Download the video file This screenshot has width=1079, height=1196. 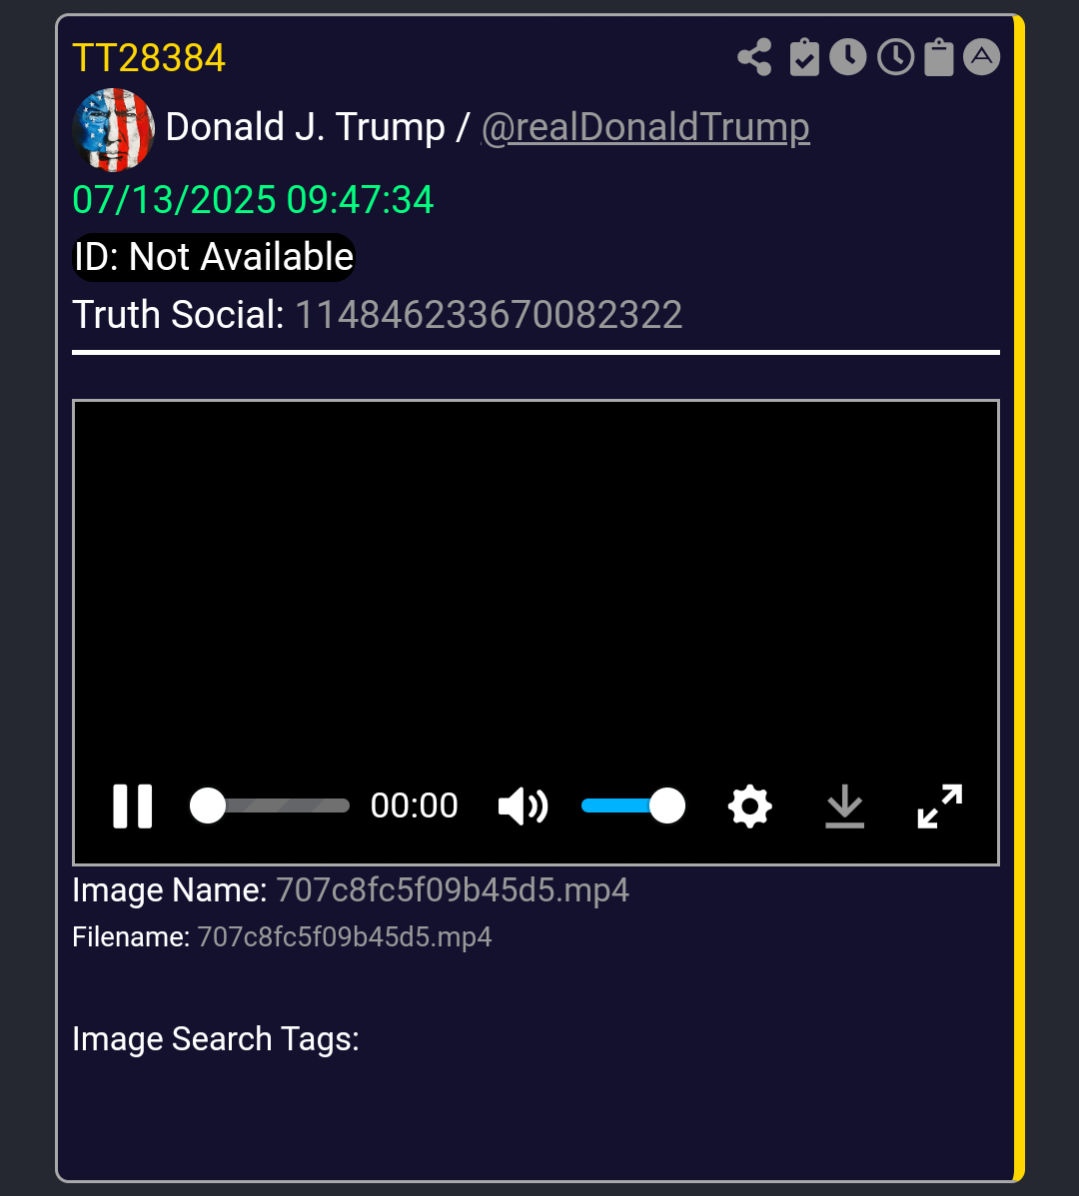844,806
